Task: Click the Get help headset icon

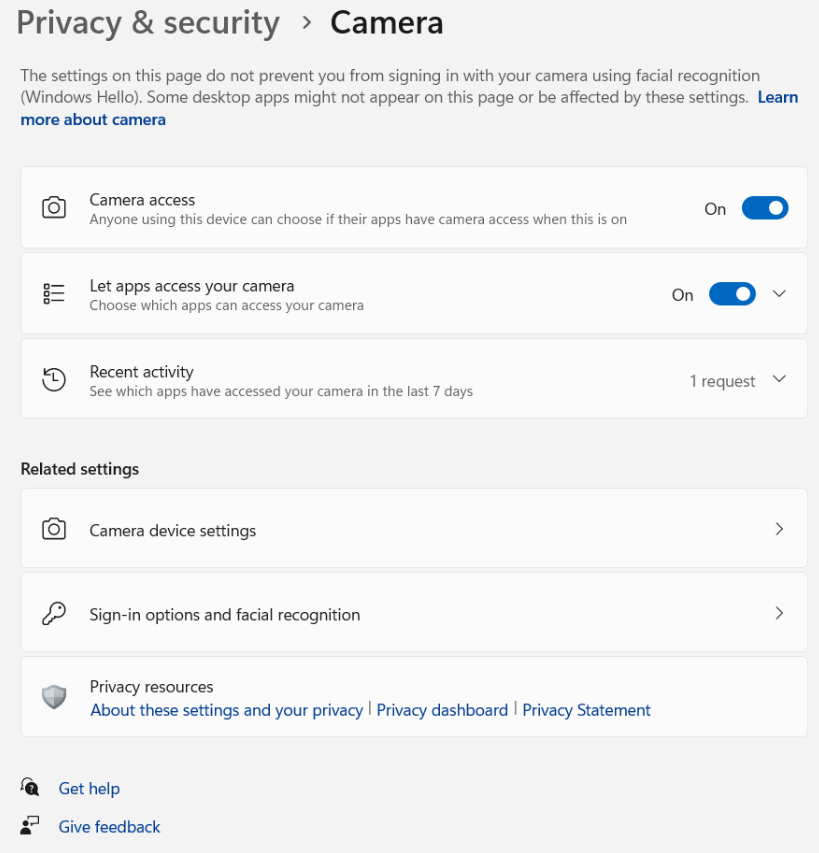Action: click(30, 787)
